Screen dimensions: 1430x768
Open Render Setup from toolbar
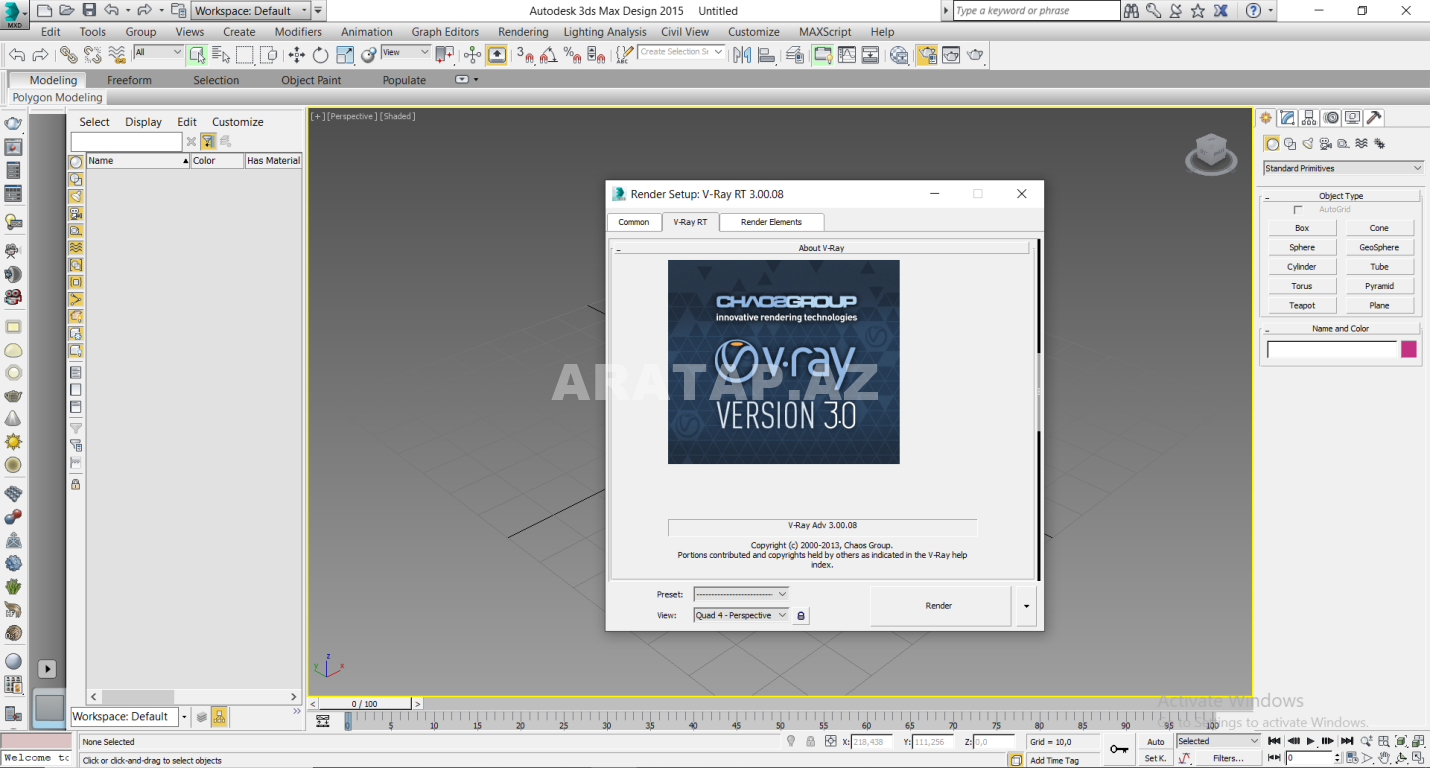tap(927, 55)
